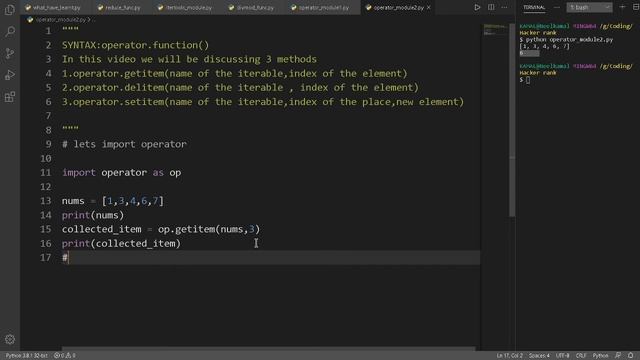
Task: Click line number 13 in the gutter
Action: click(46, 201)
